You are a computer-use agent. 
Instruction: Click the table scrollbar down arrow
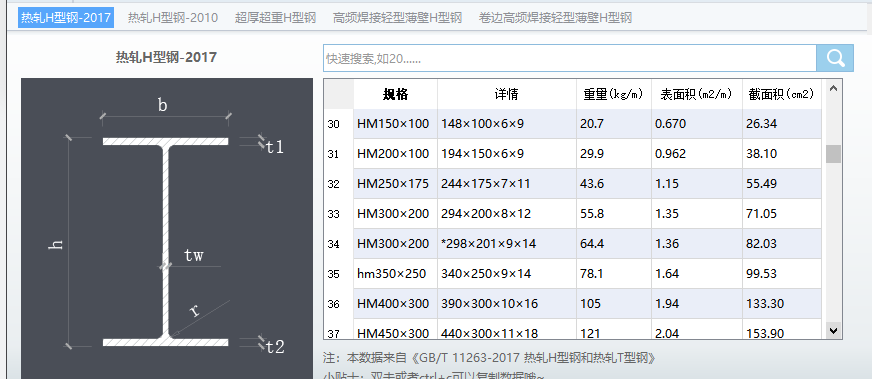coord(833,331)
